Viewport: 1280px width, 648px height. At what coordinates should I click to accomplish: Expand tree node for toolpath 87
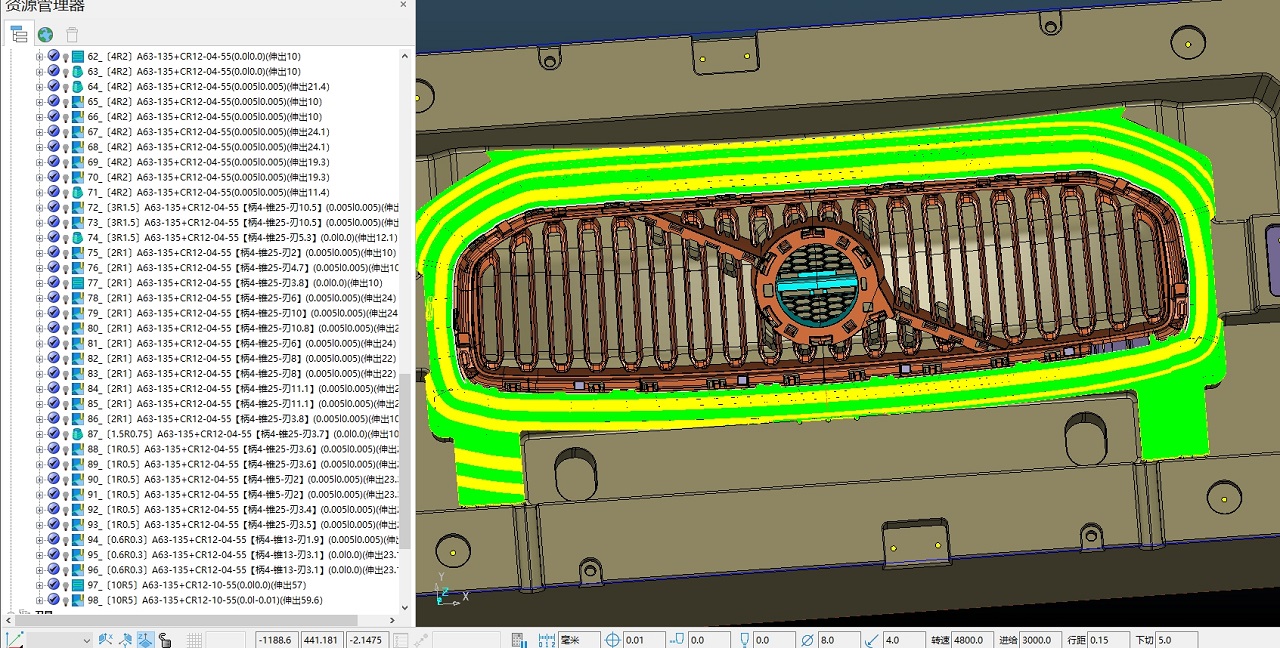pos(40,434)
